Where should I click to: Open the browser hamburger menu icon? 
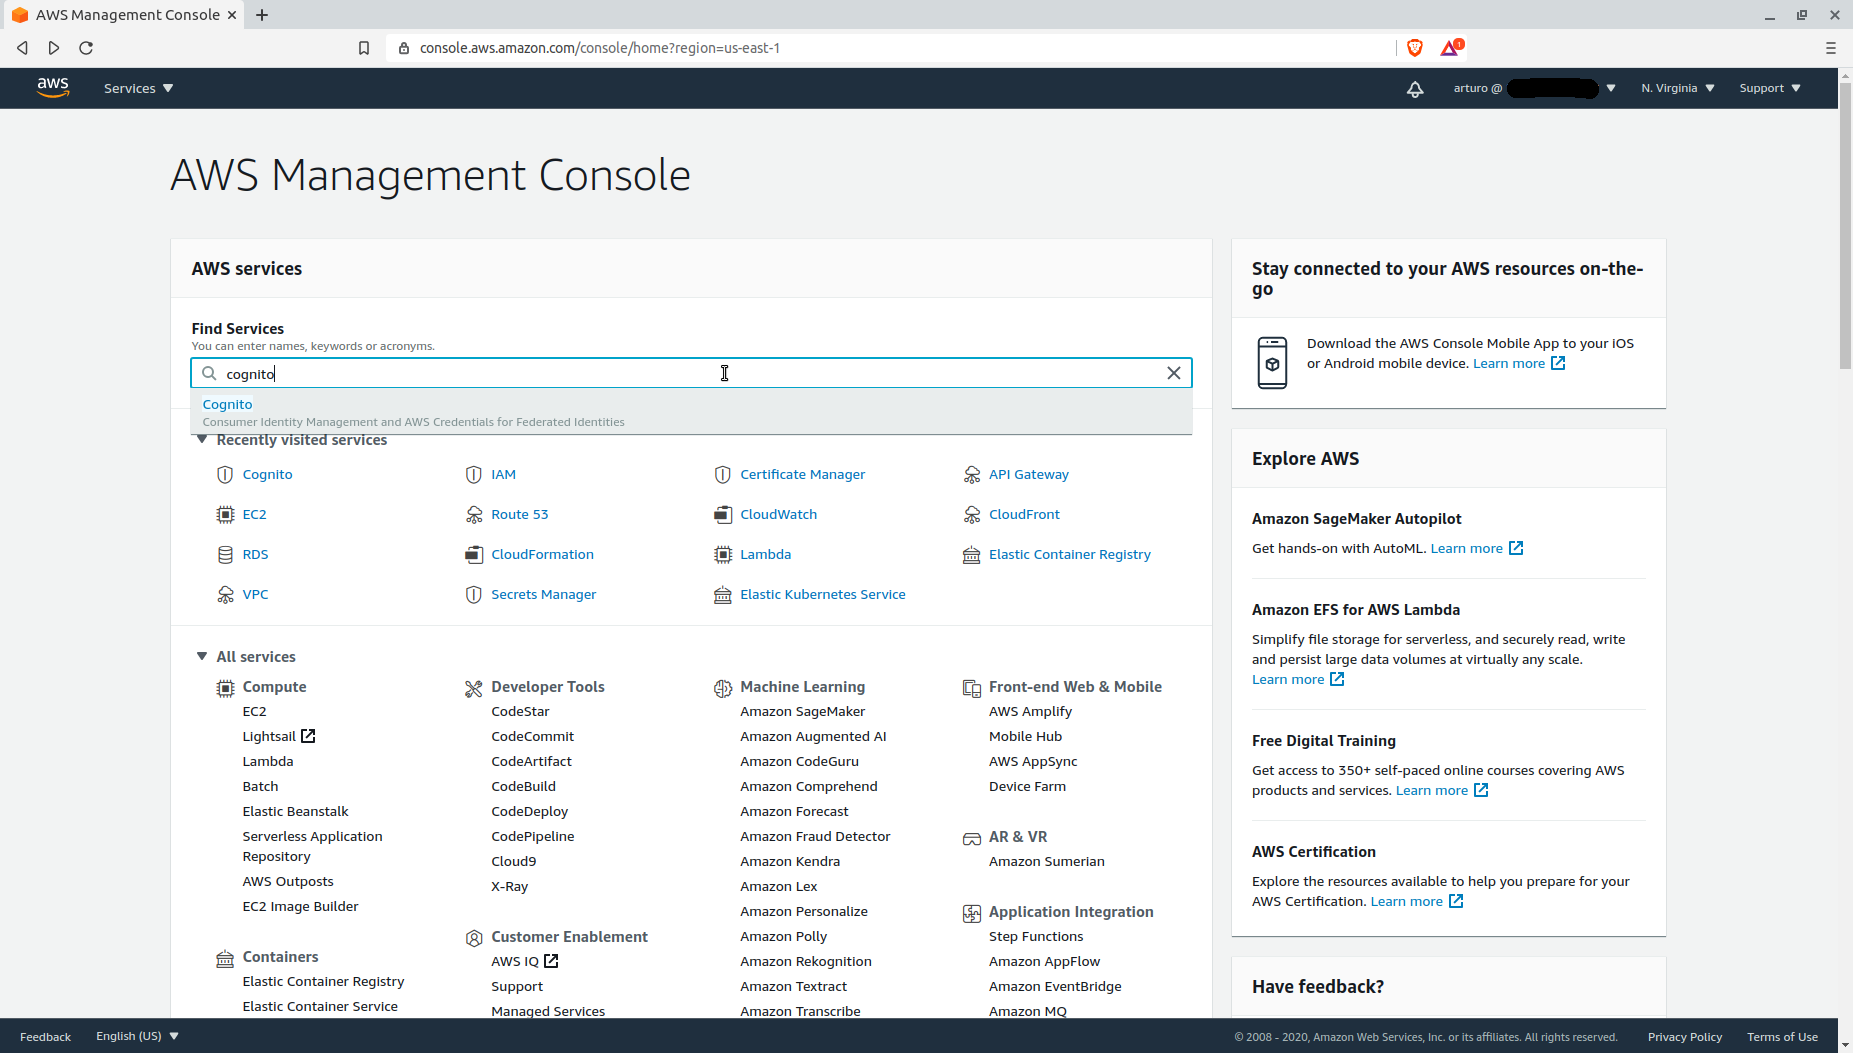pos(1831,48)
